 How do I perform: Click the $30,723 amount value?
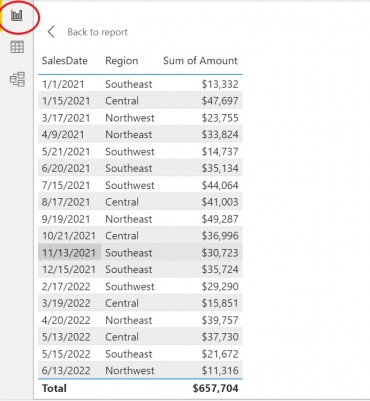pos(220,253)
